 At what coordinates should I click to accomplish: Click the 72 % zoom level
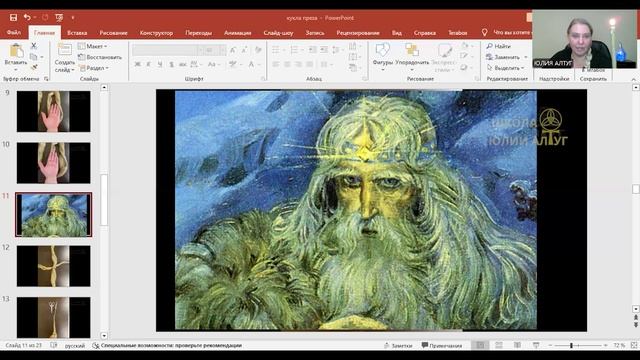[619, 345]
